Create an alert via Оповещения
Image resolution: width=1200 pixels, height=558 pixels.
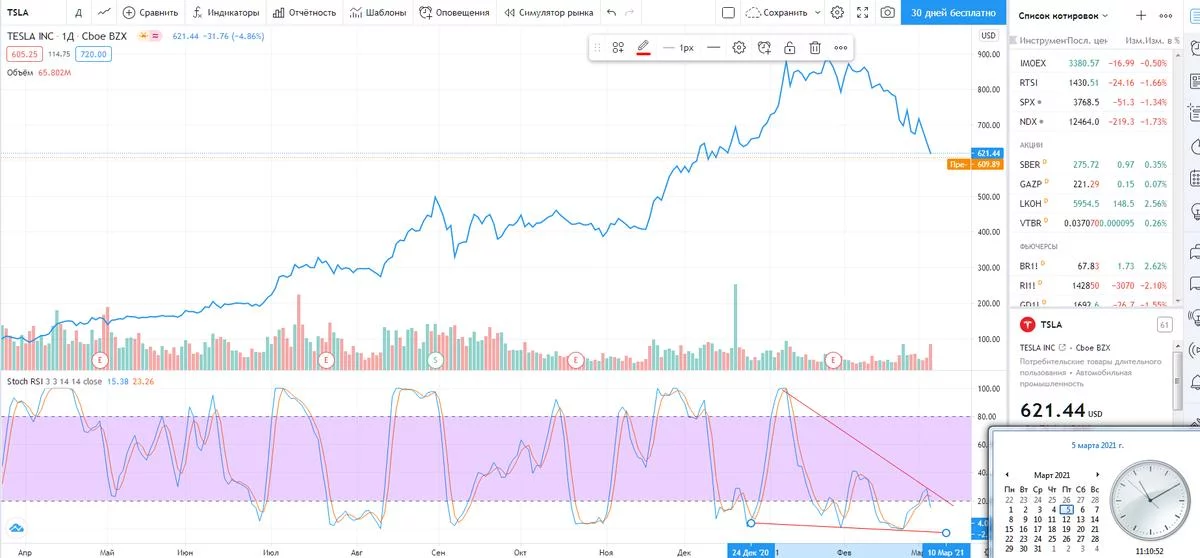pyautogui.click(x=455, y=13)
